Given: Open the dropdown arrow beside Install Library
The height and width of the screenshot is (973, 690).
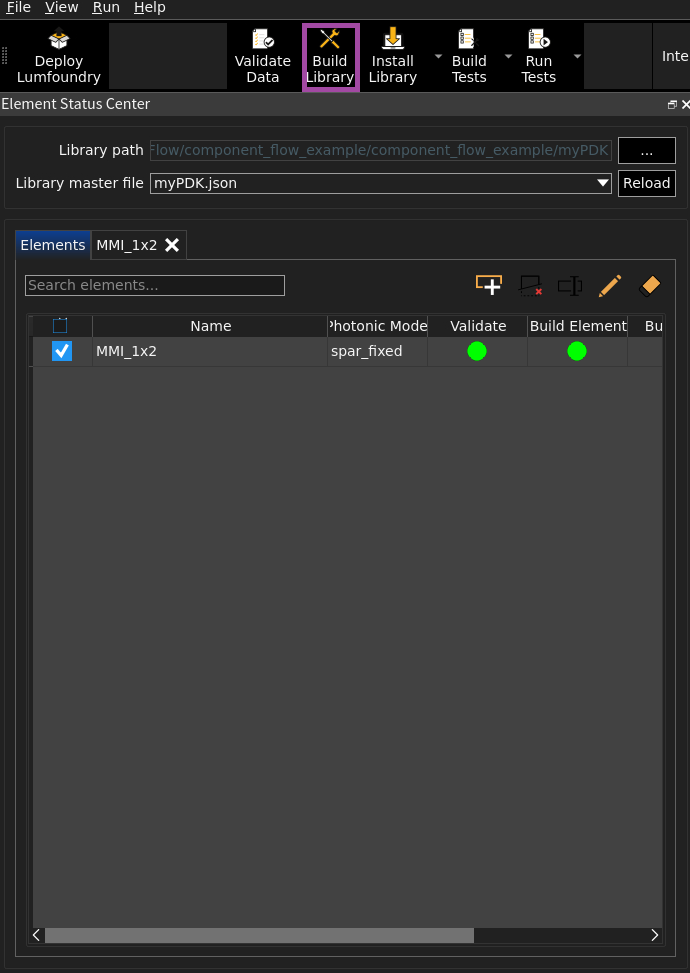Looking at the screenshot, I should 438,56.
